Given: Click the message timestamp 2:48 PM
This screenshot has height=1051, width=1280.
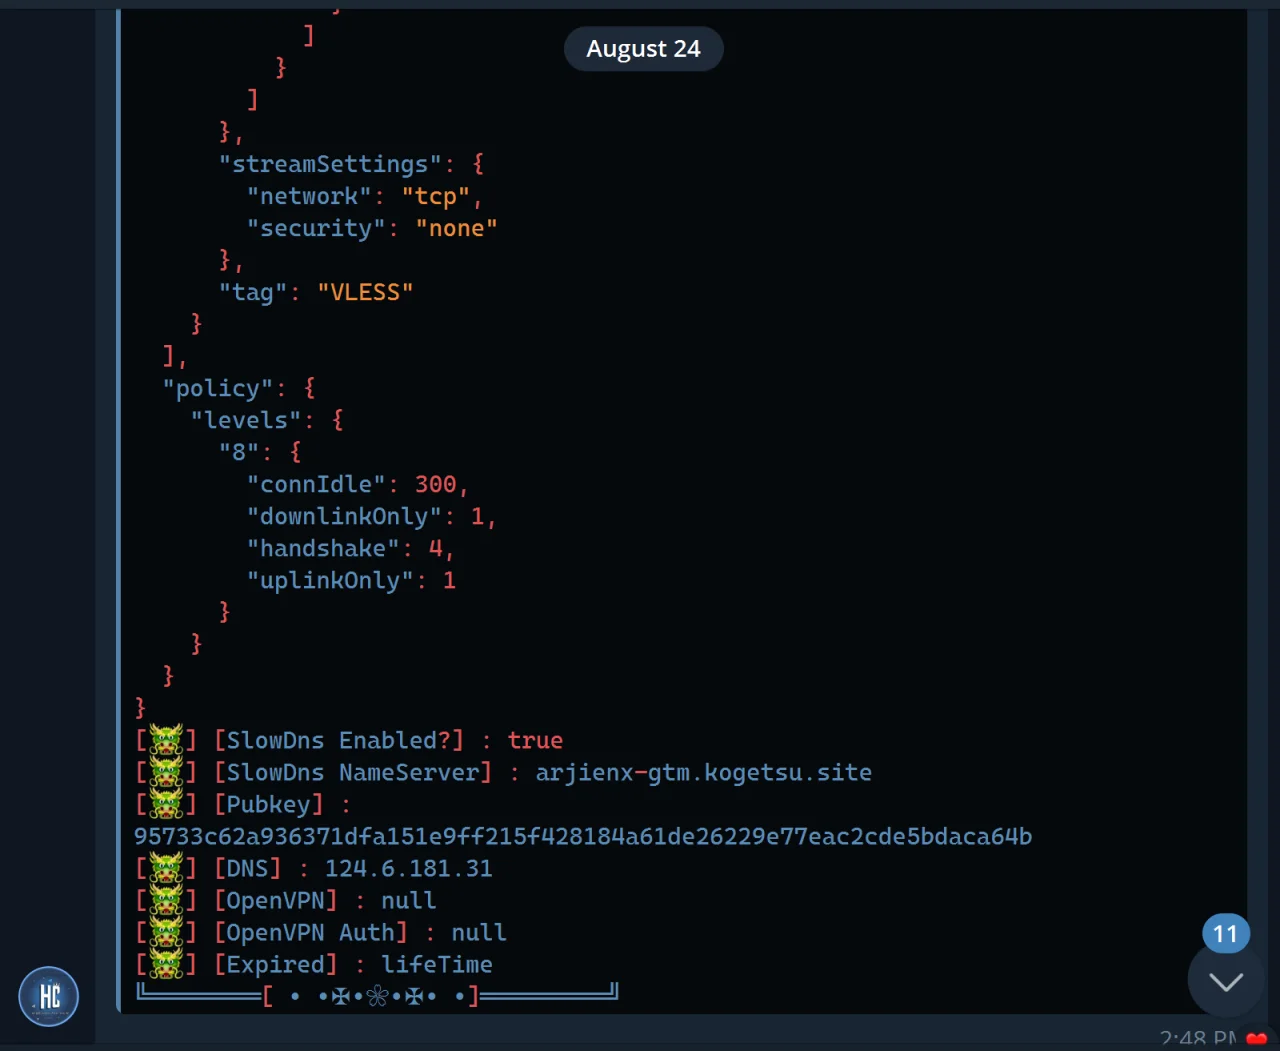Looking at the screenshot, I should click(1198, 1040).
